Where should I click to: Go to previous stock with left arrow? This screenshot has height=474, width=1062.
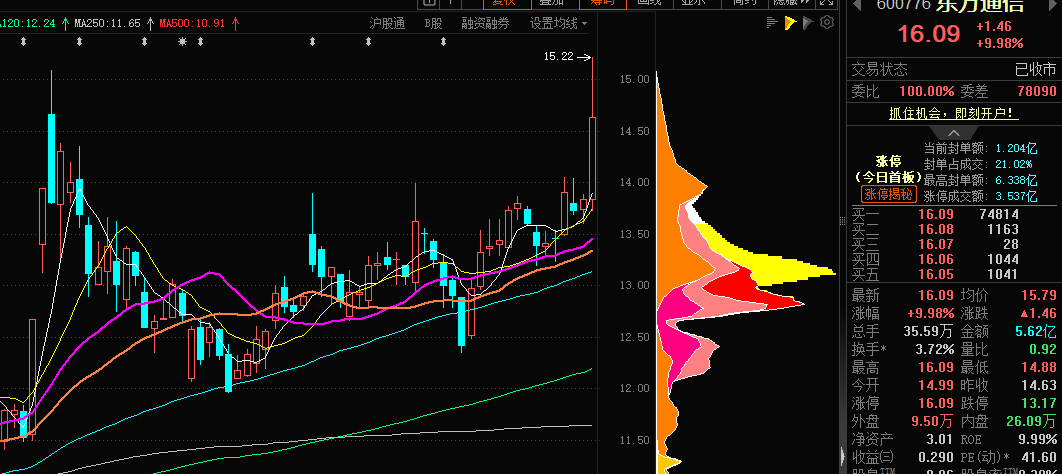tap(856, 5)
